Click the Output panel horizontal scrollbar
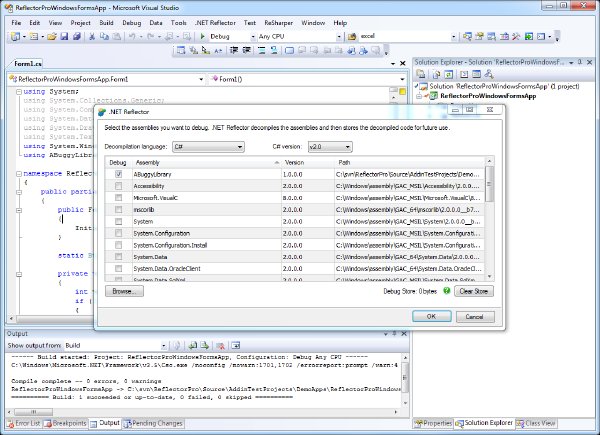 205,412
